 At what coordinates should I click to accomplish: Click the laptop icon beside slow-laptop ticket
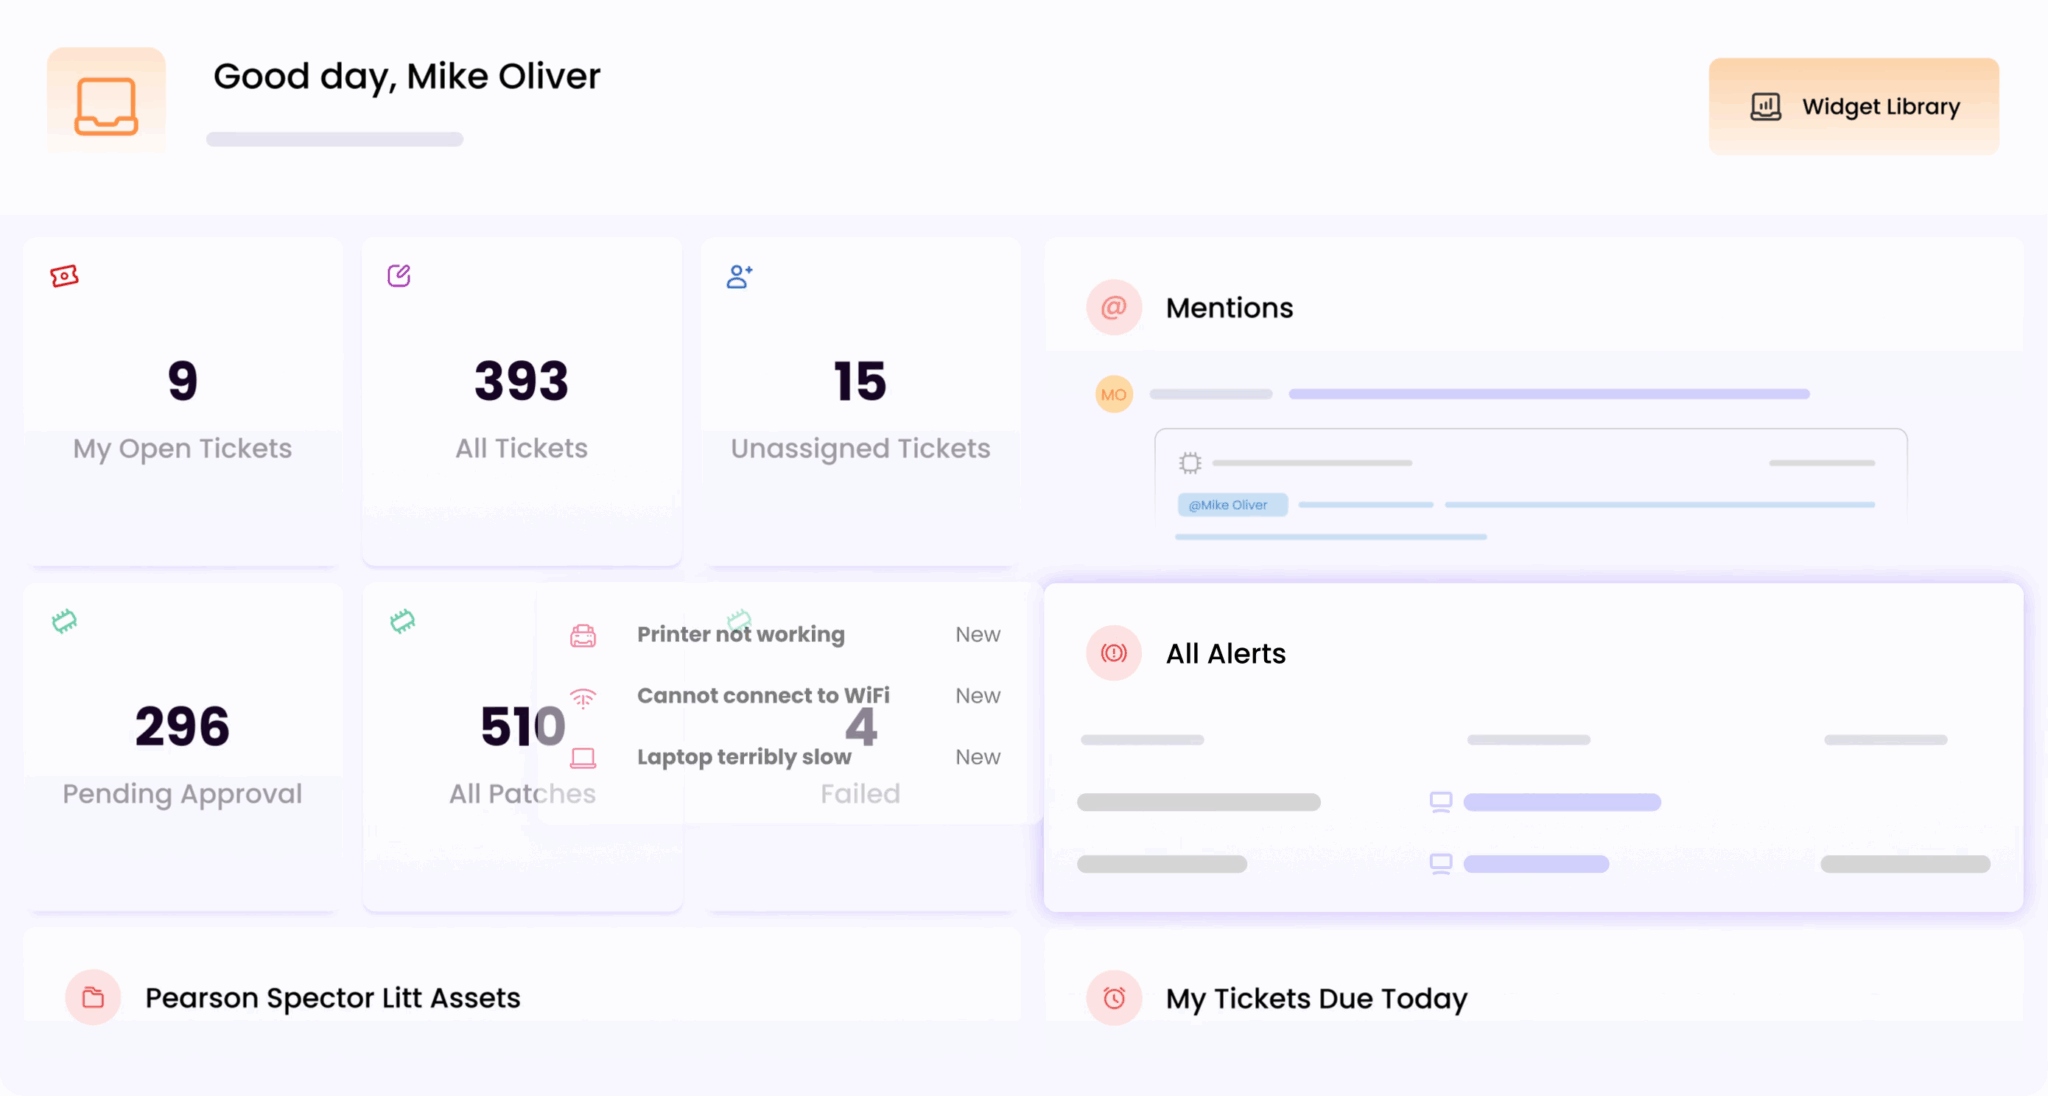(x=583, y=758)
